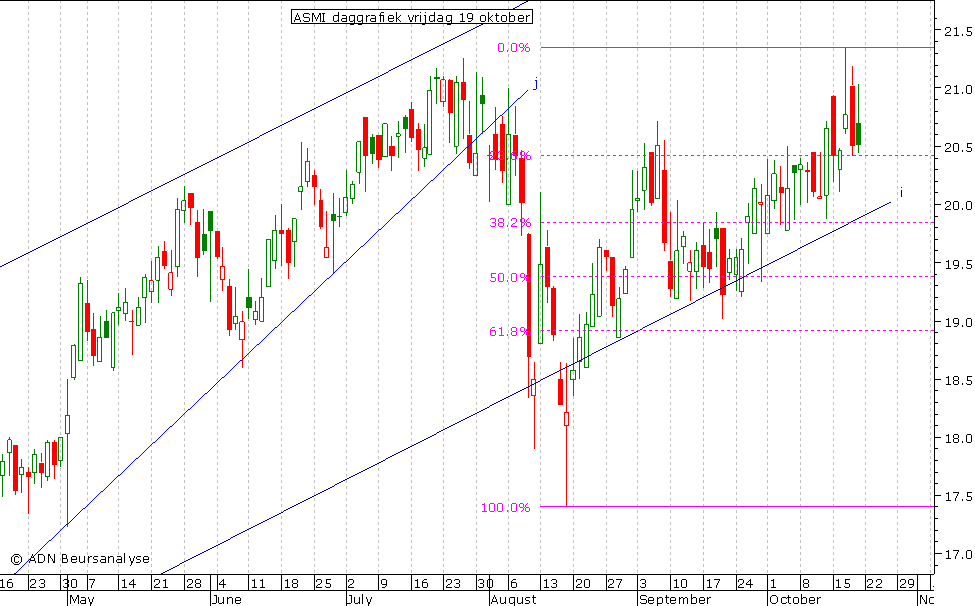
Task: Click the '20.5' price axis value
Action: (958, 147)
